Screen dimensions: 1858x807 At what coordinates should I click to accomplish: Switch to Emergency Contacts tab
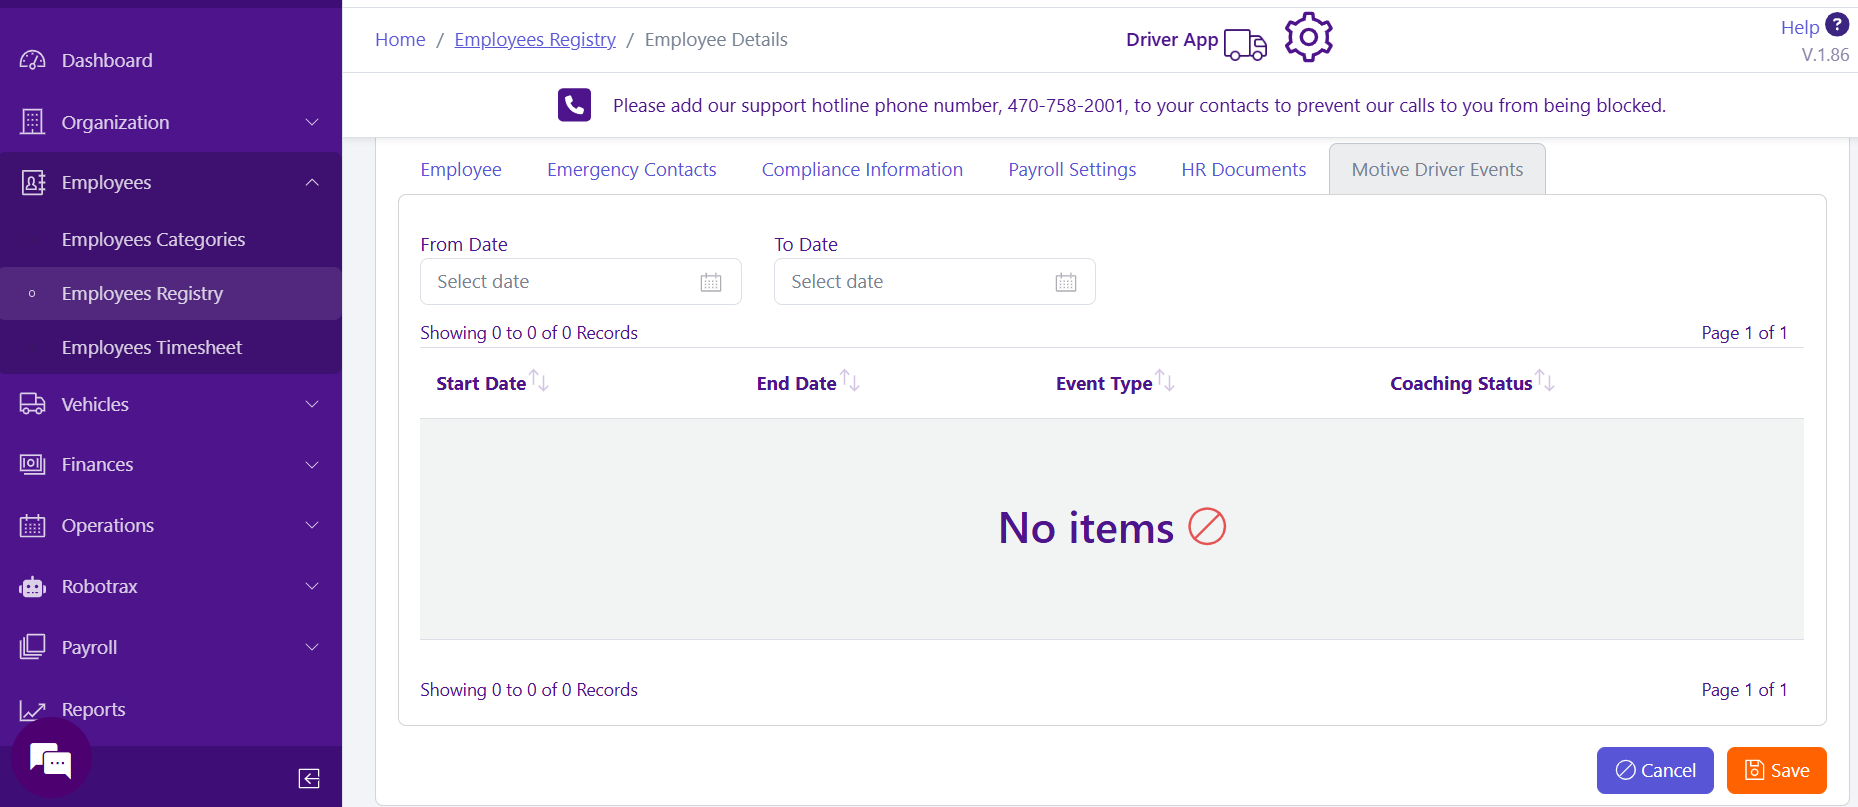632,170
